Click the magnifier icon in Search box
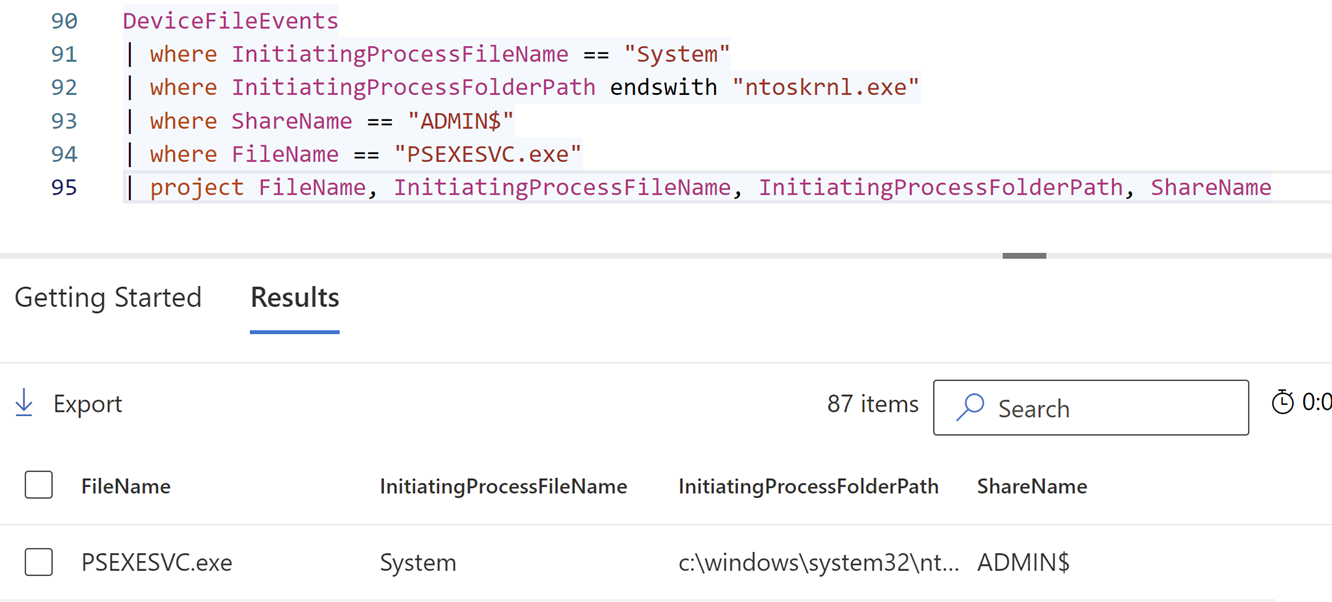This screenshot has width=1332, height=602. click(970, 408)
